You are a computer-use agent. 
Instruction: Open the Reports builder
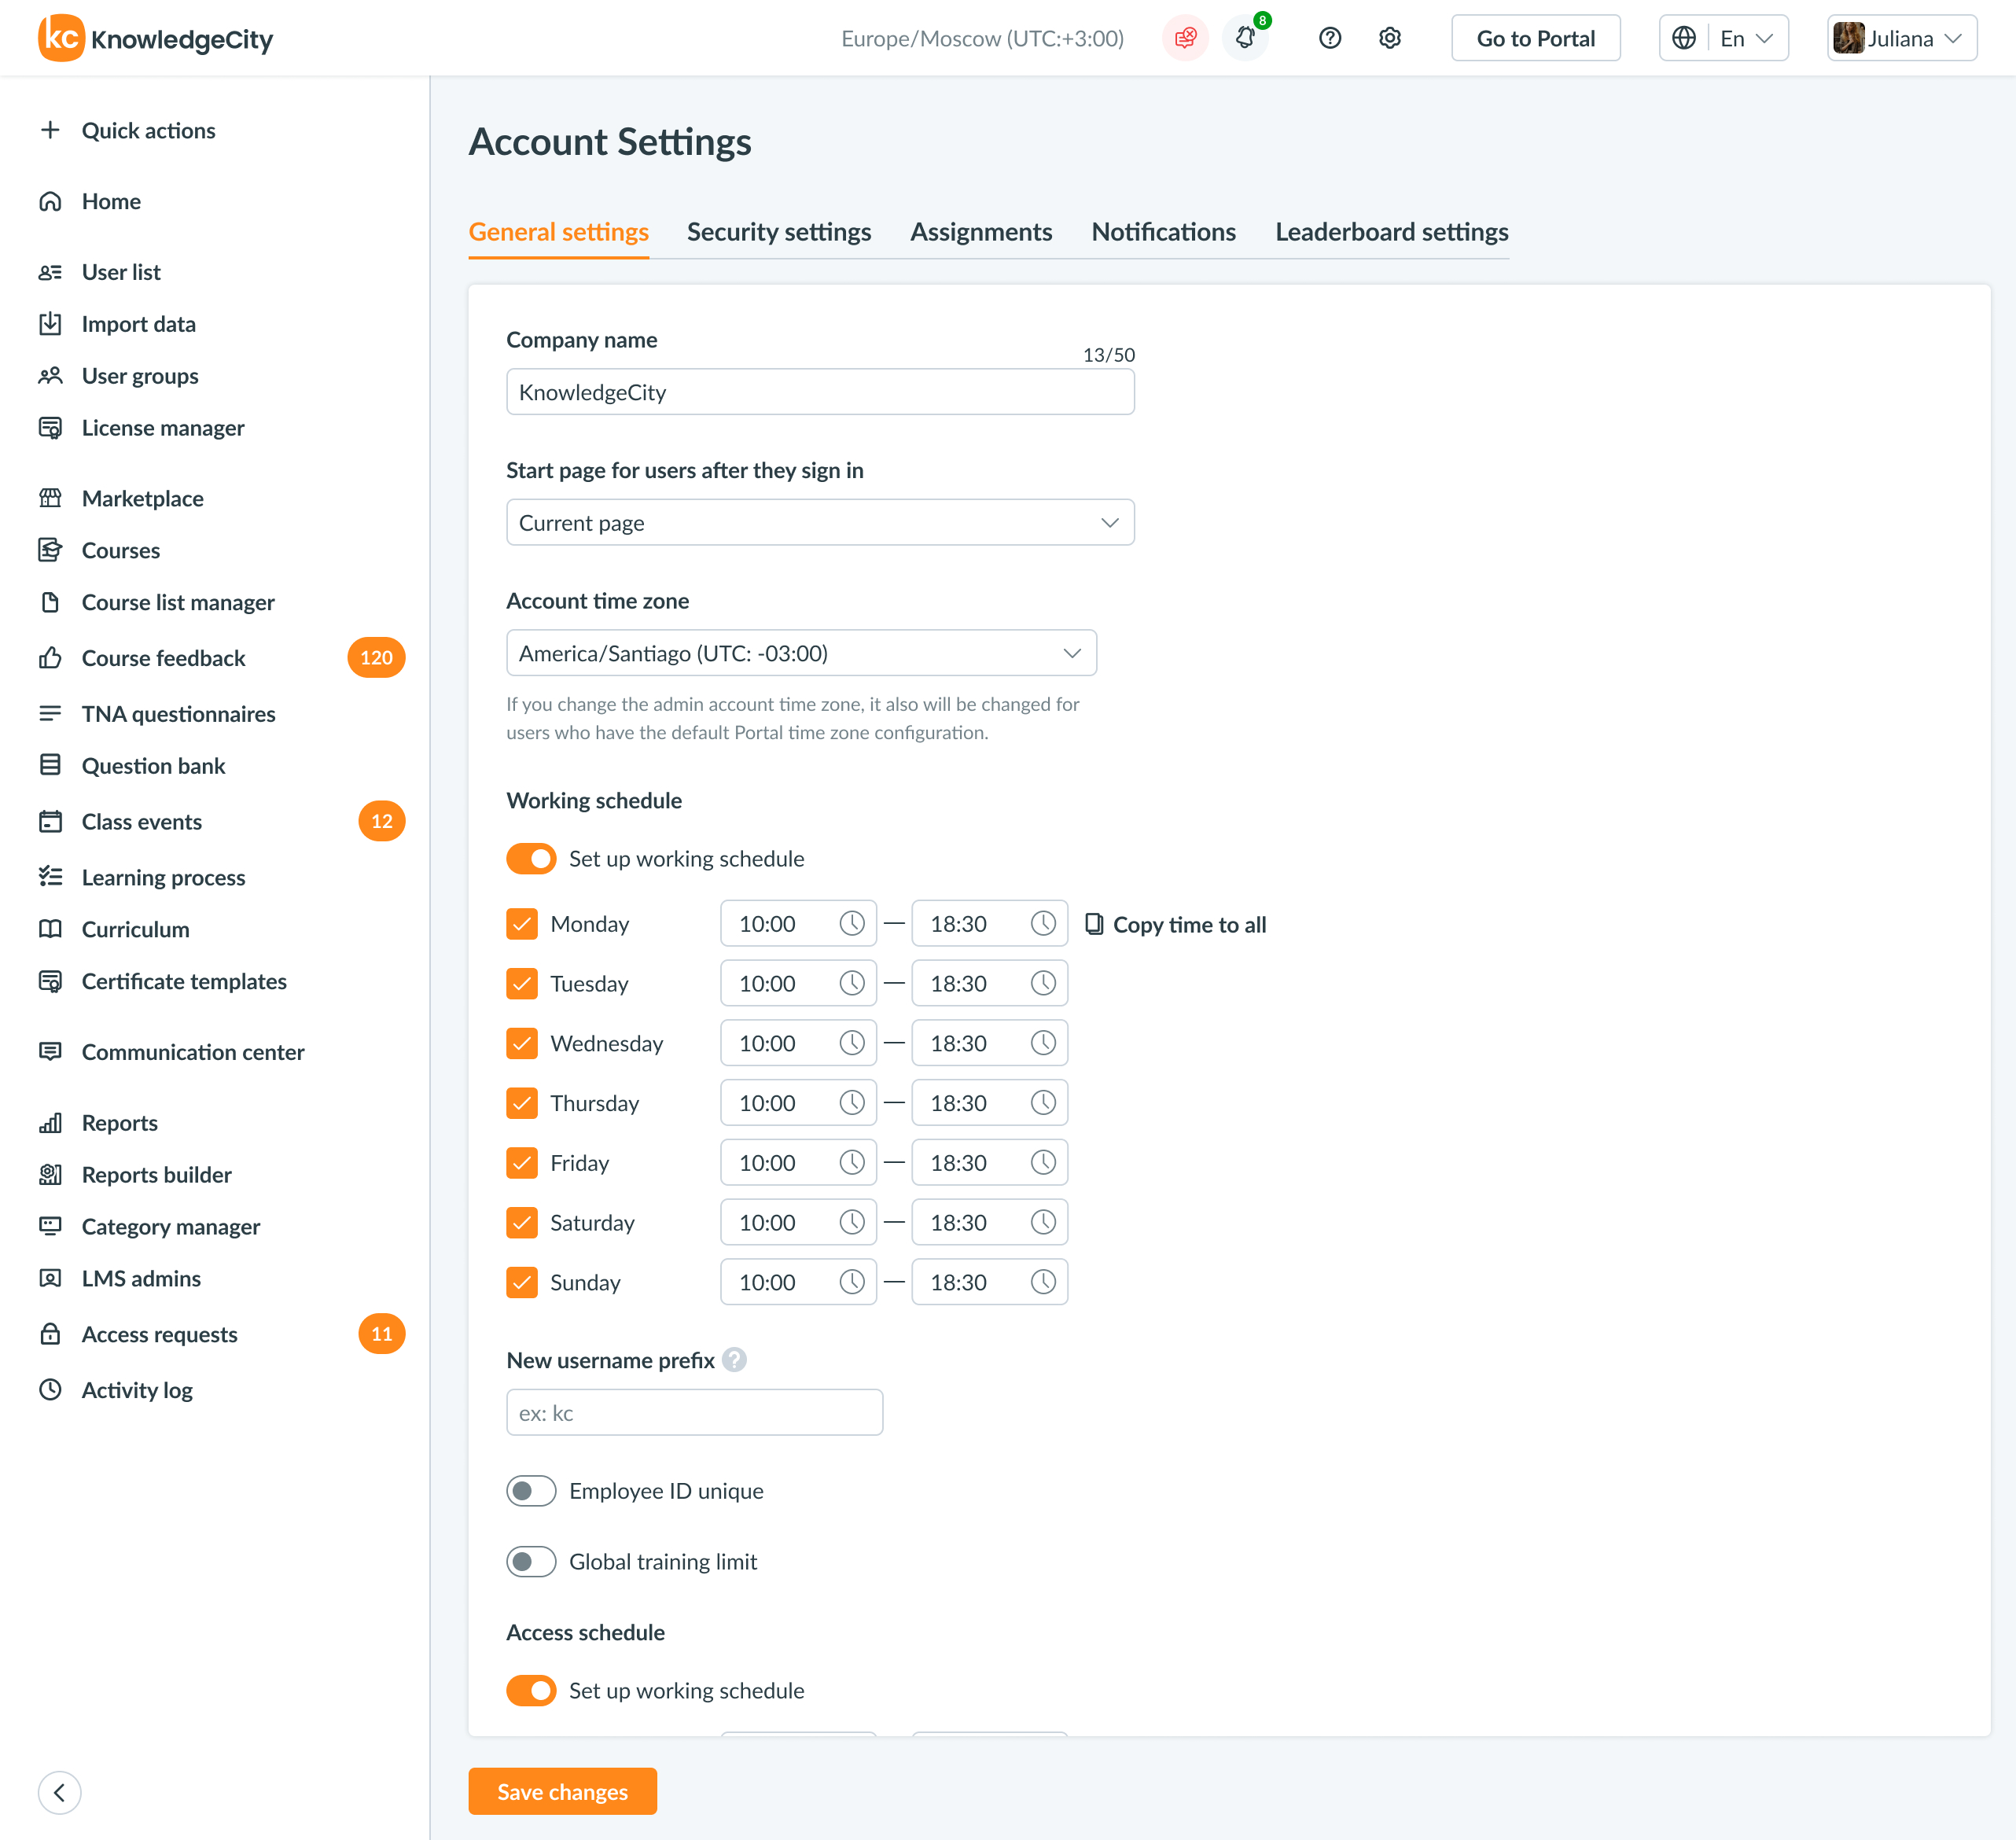(156, 1174)
